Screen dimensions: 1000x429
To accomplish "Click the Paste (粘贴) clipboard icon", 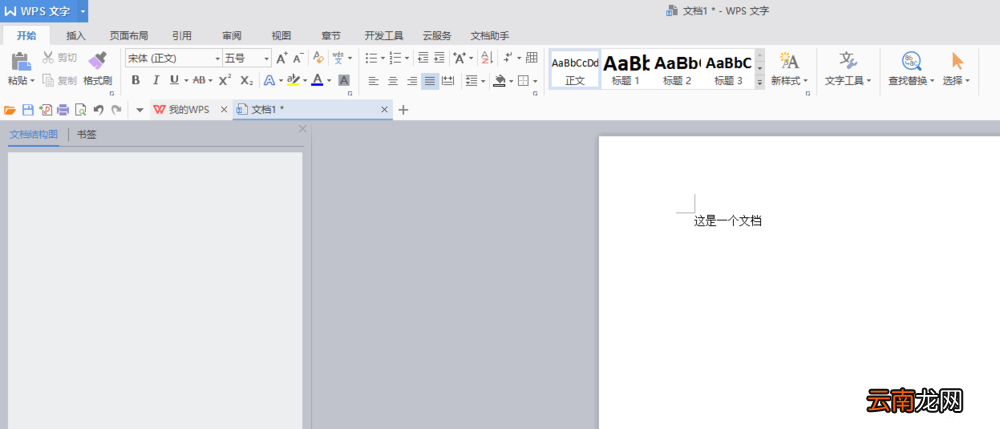I will coord(21,61).
